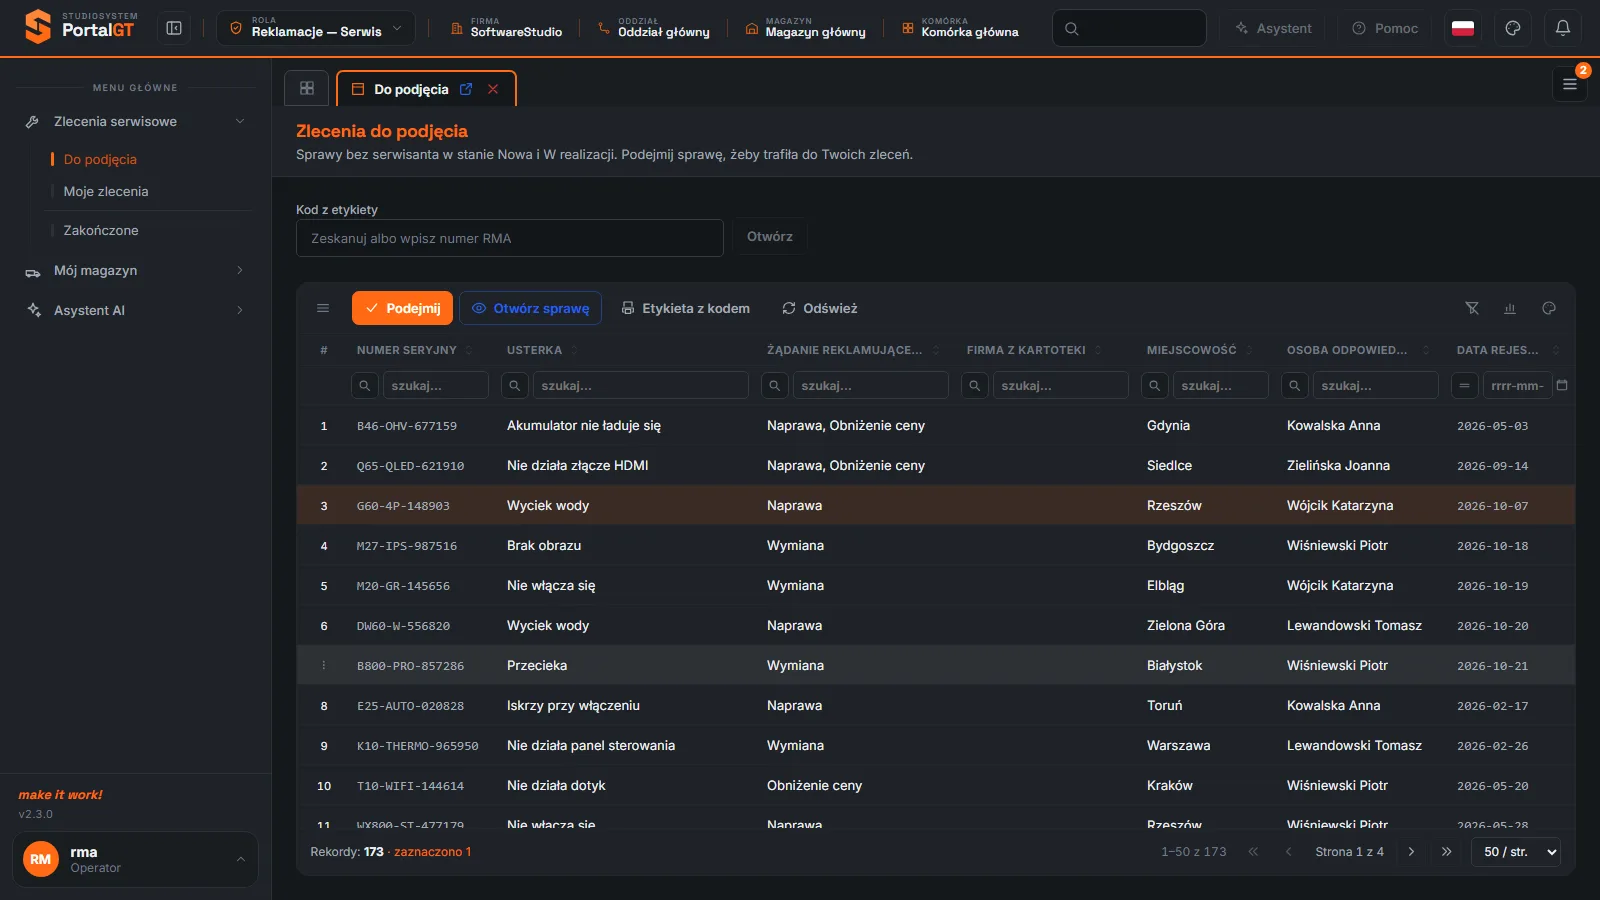
Task: Open the Asystent button in header
Action: 1273,28
